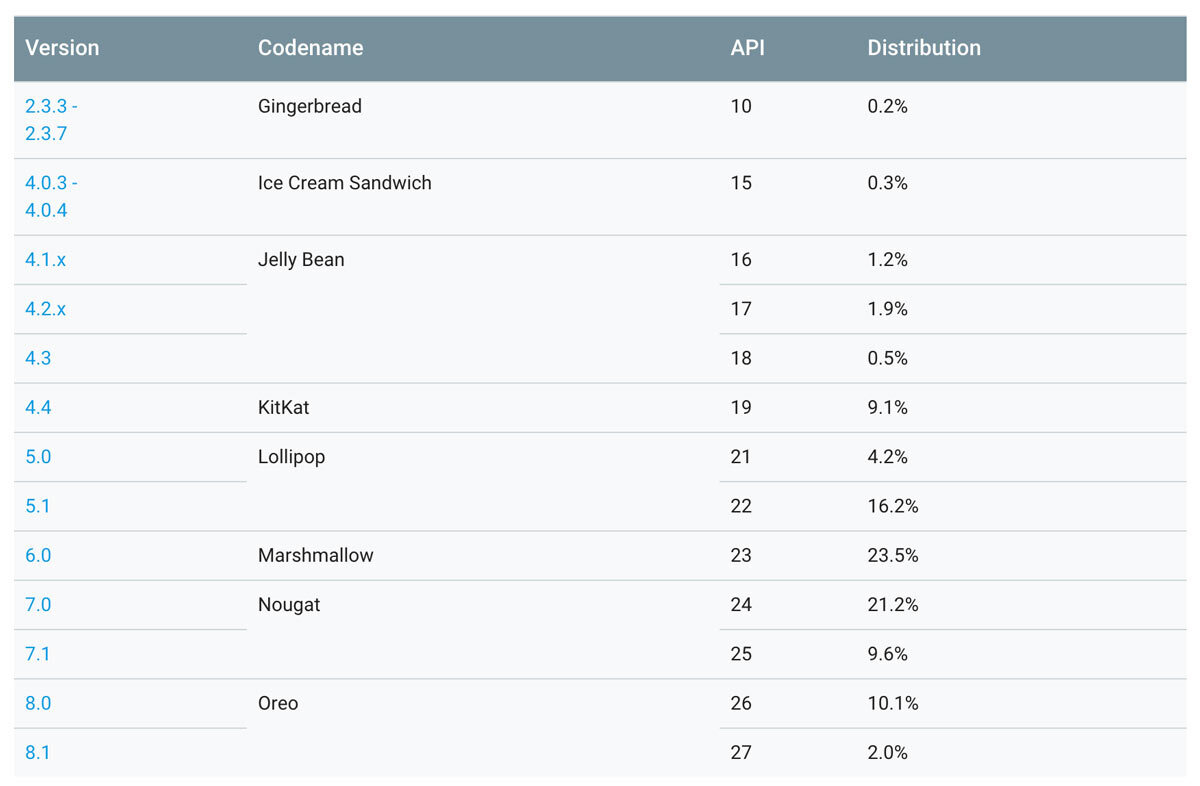Screen dimensions: 1200x786
Task: Click the 4.1.x version link
Action: click(x=46, y=260)
